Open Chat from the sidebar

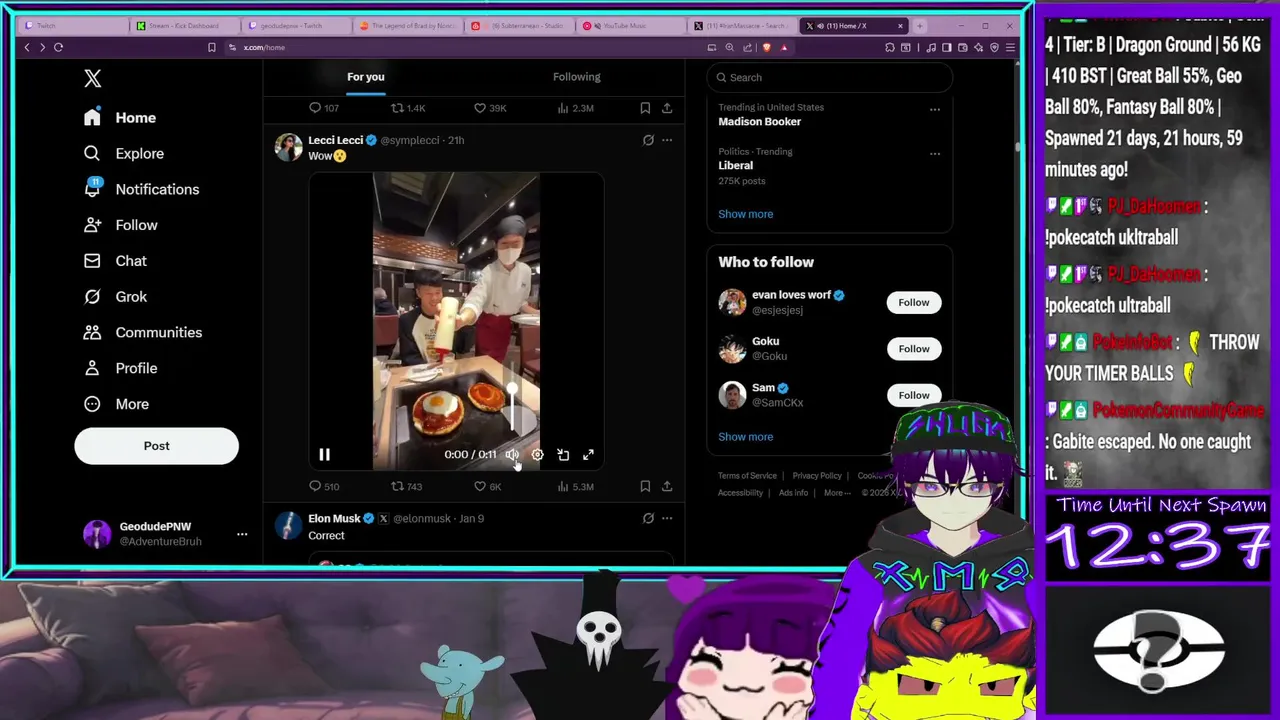[x=115, y=261]
